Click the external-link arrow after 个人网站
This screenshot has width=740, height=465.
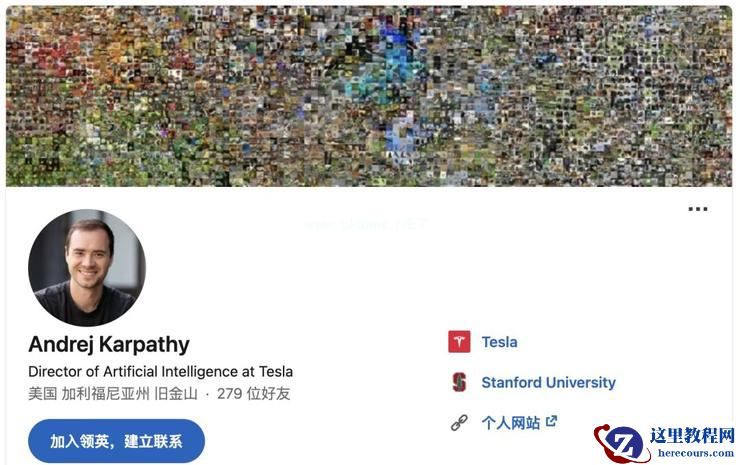551,421
